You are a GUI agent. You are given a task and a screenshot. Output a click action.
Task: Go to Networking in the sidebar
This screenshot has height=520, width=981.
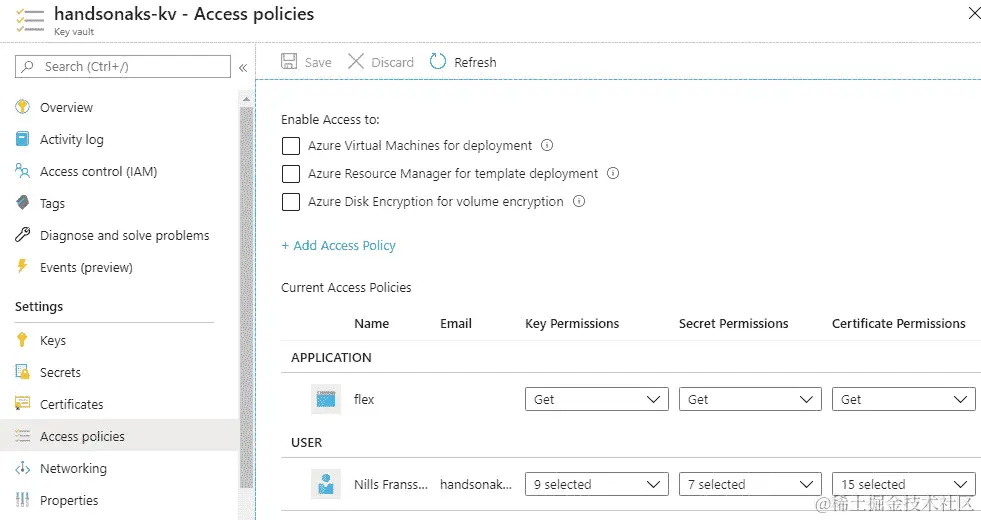pos(73,468)
